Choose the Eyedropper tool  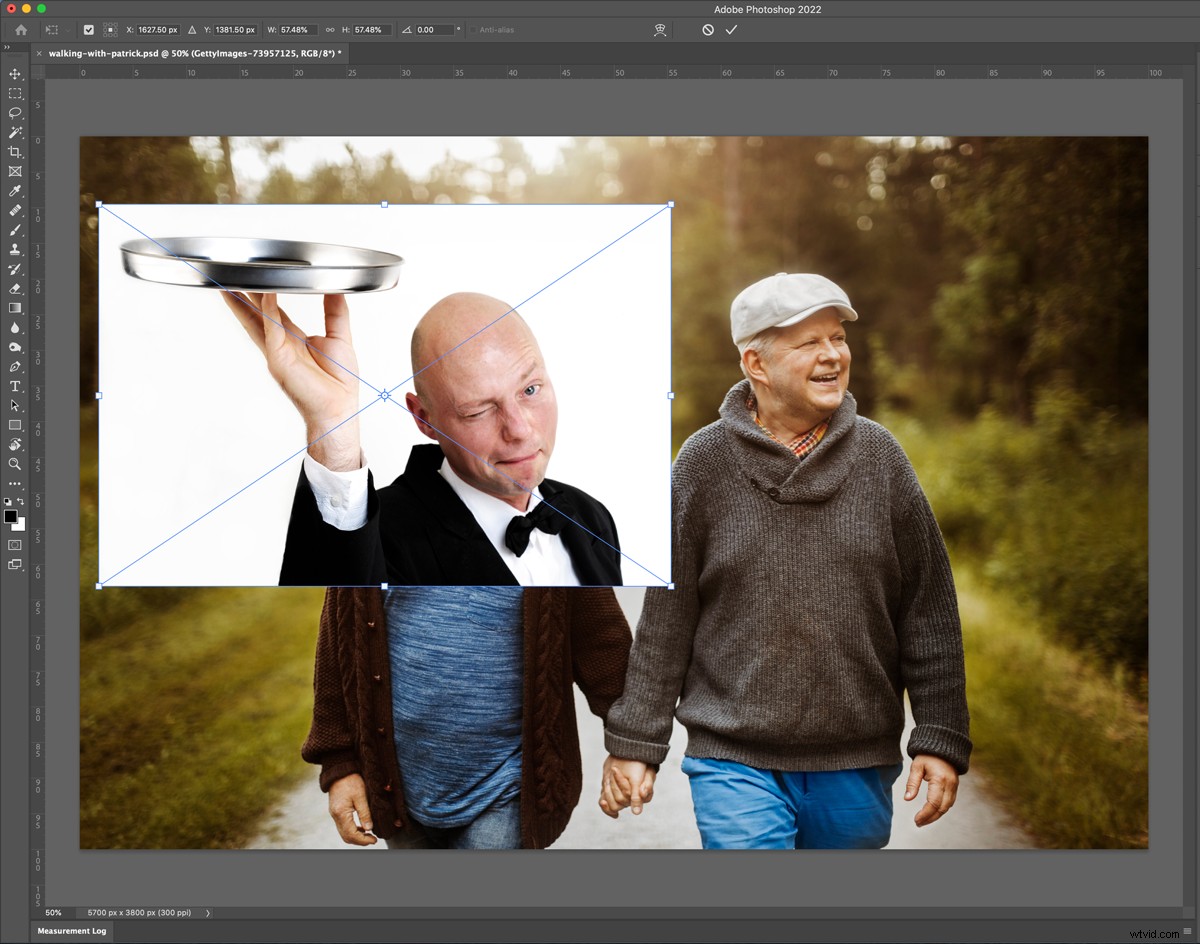(x=15, y=191)
